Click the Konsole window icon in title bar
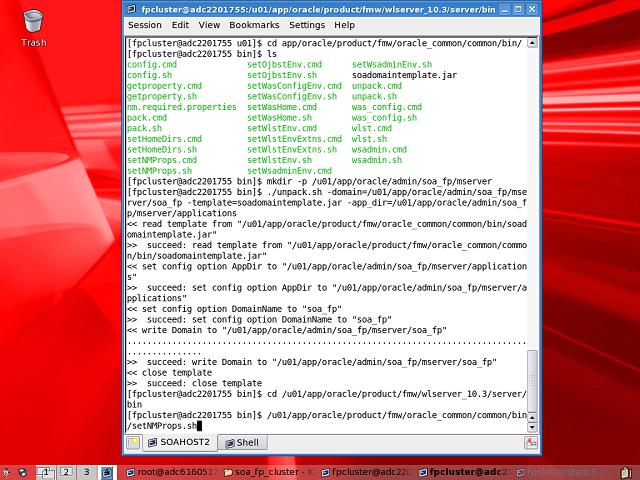 (131, 9)
